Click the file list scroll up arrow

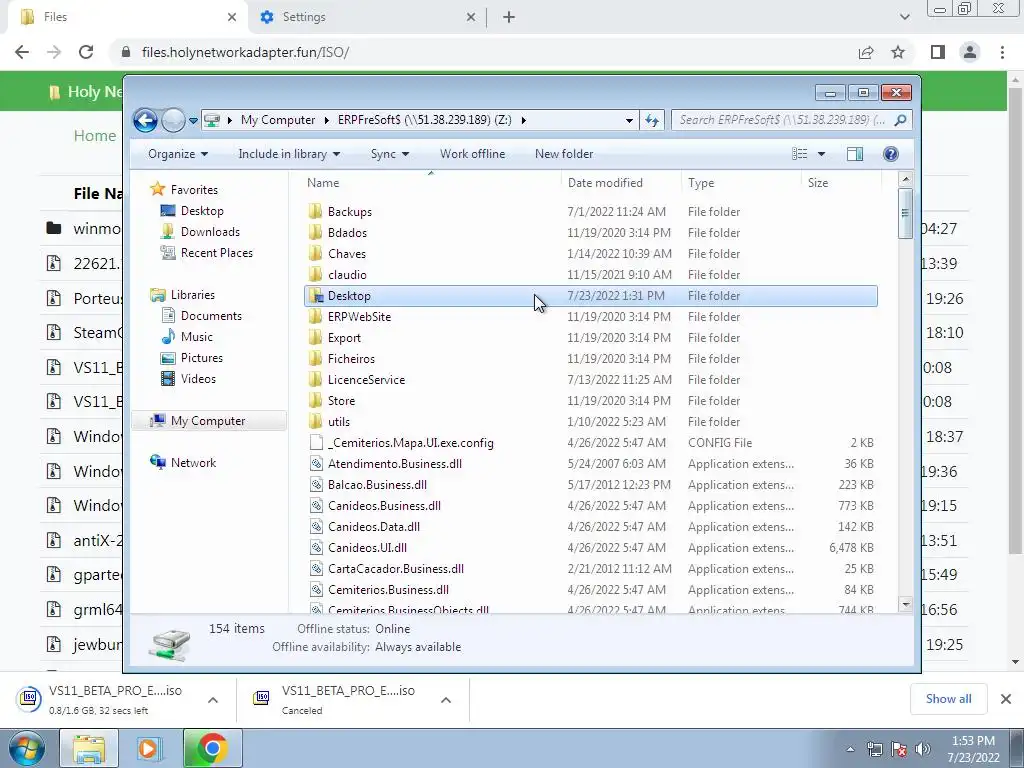point(905,179)
